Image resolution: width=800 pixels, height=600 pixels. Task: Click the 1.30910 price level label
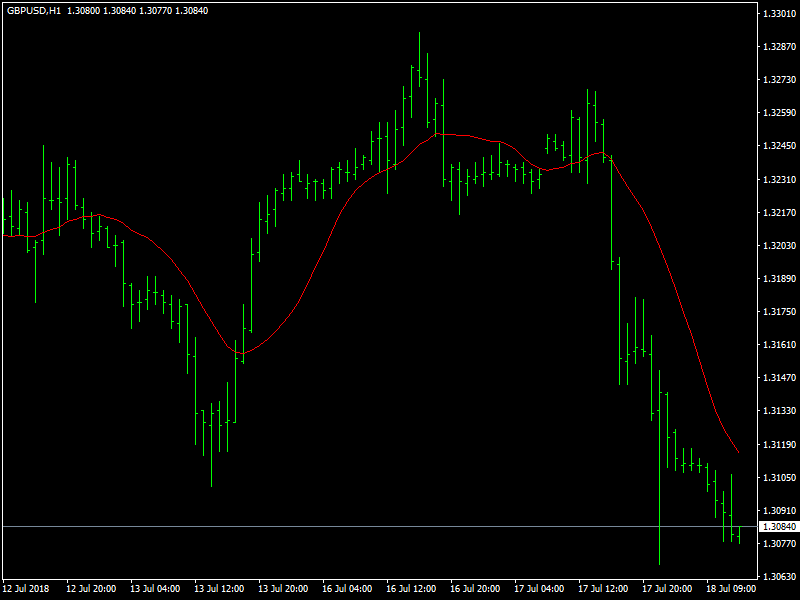click(x=779, y=511)
